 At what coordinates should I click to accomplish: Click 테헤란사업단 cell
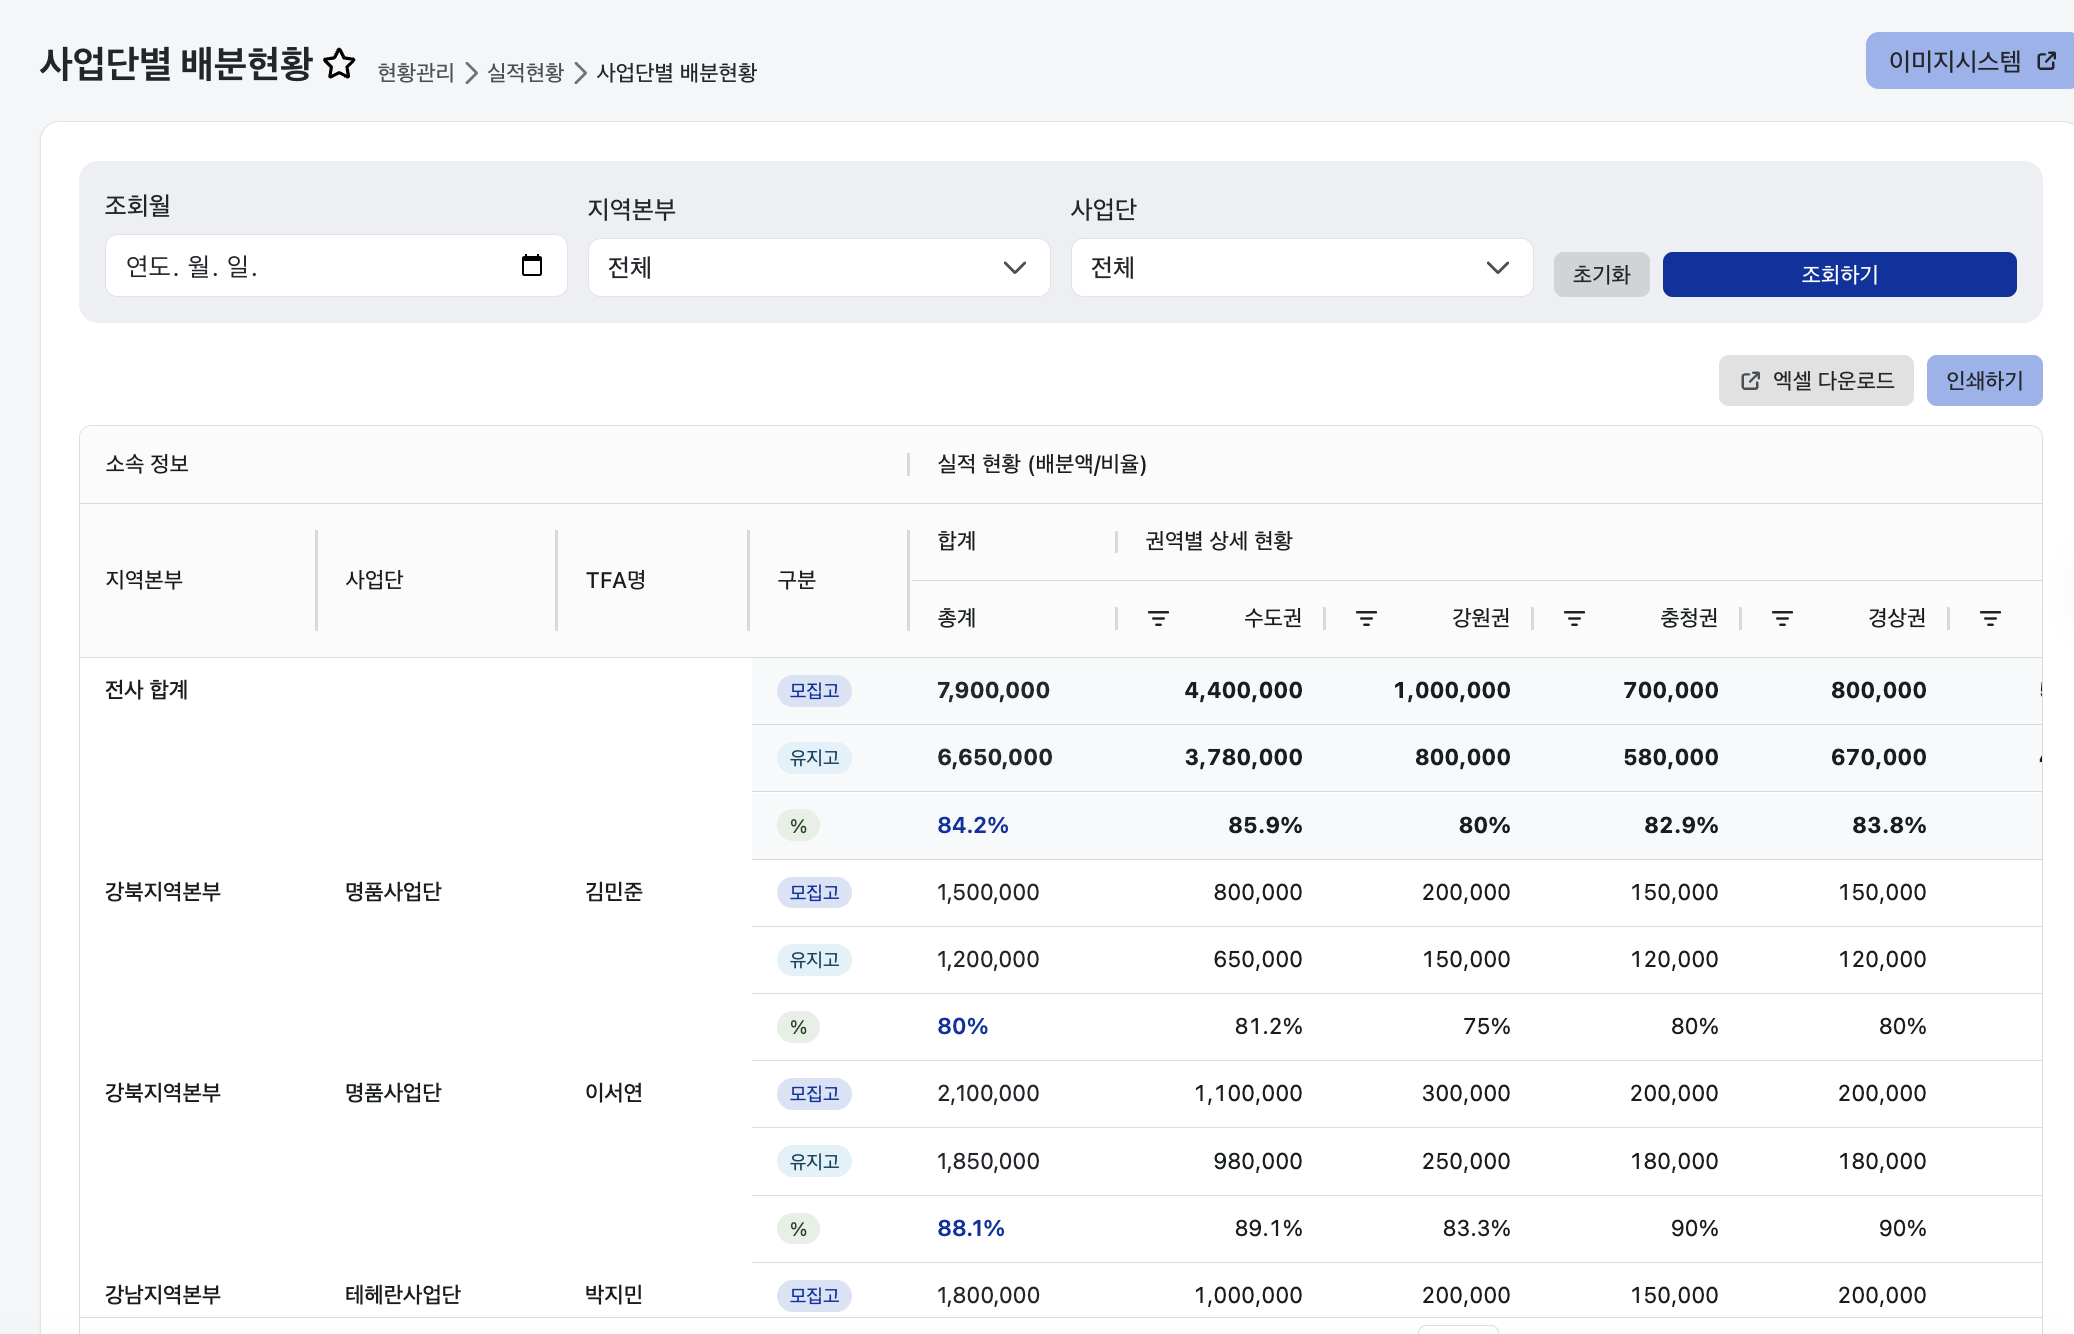click(x=402, y=1295)
